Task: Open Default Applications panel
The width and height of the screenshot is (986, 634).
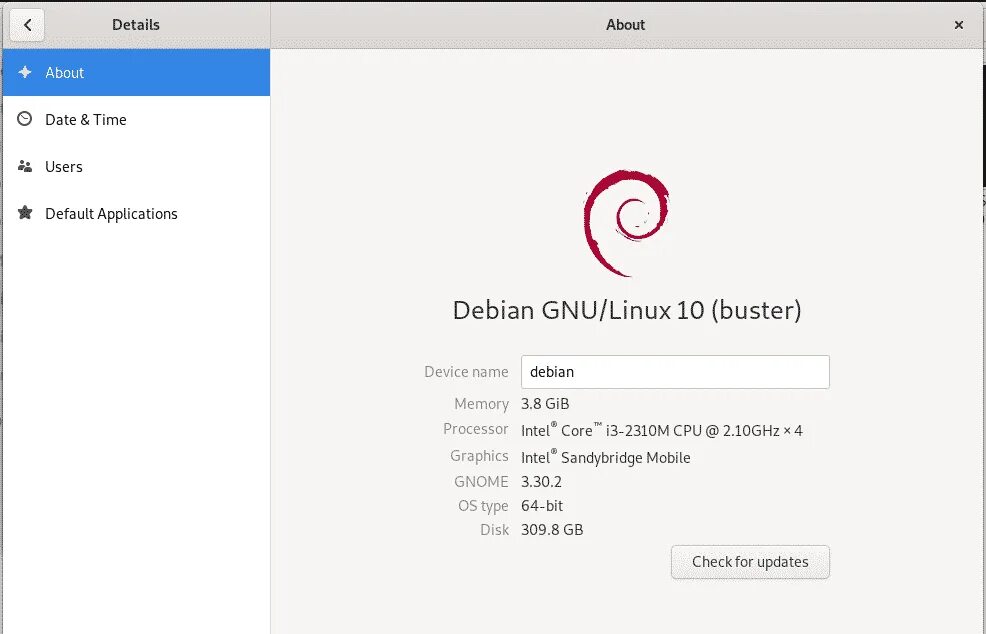Action: tap(136, 214)
